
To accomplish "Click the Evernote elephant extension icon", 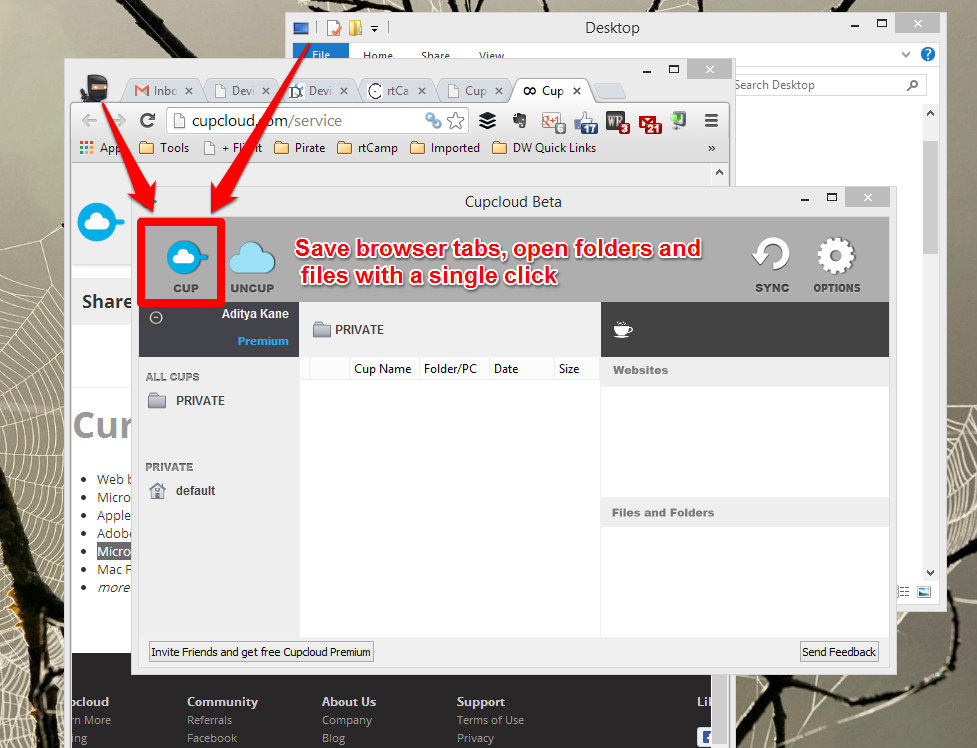I will tap(519, 120).
